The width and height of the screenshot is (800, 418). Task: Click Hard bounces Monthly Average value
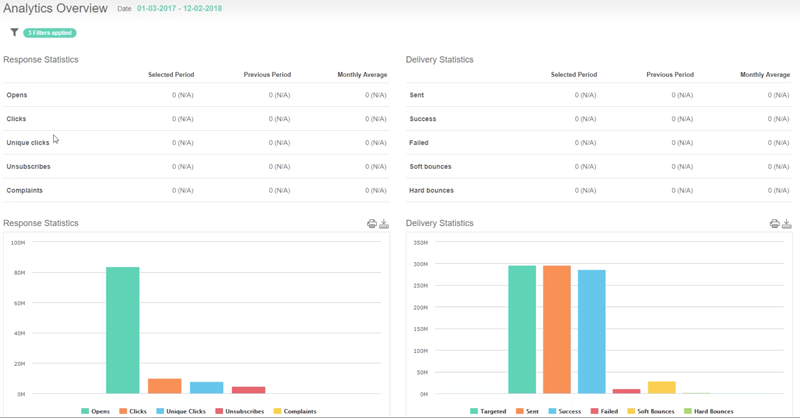point(778,190)
